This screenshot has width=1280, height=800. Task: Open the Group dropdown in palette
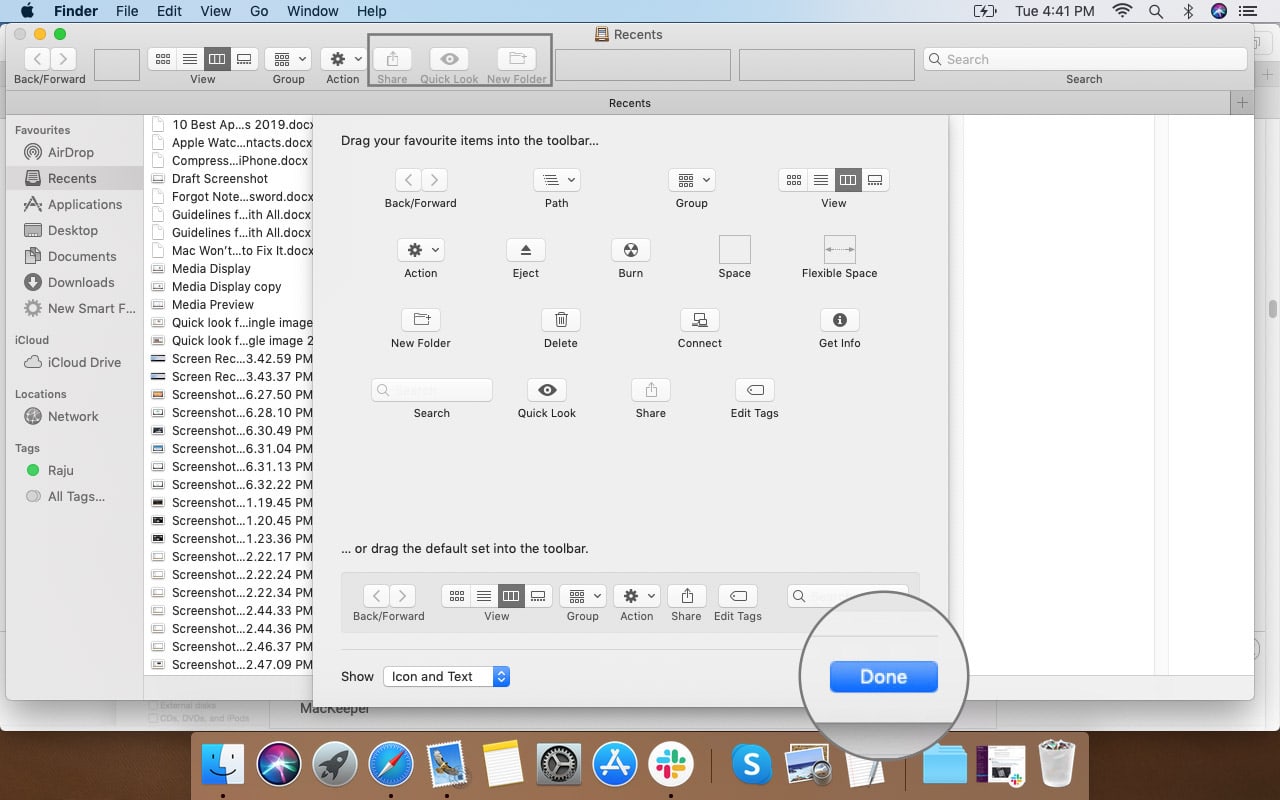(691, 180)
